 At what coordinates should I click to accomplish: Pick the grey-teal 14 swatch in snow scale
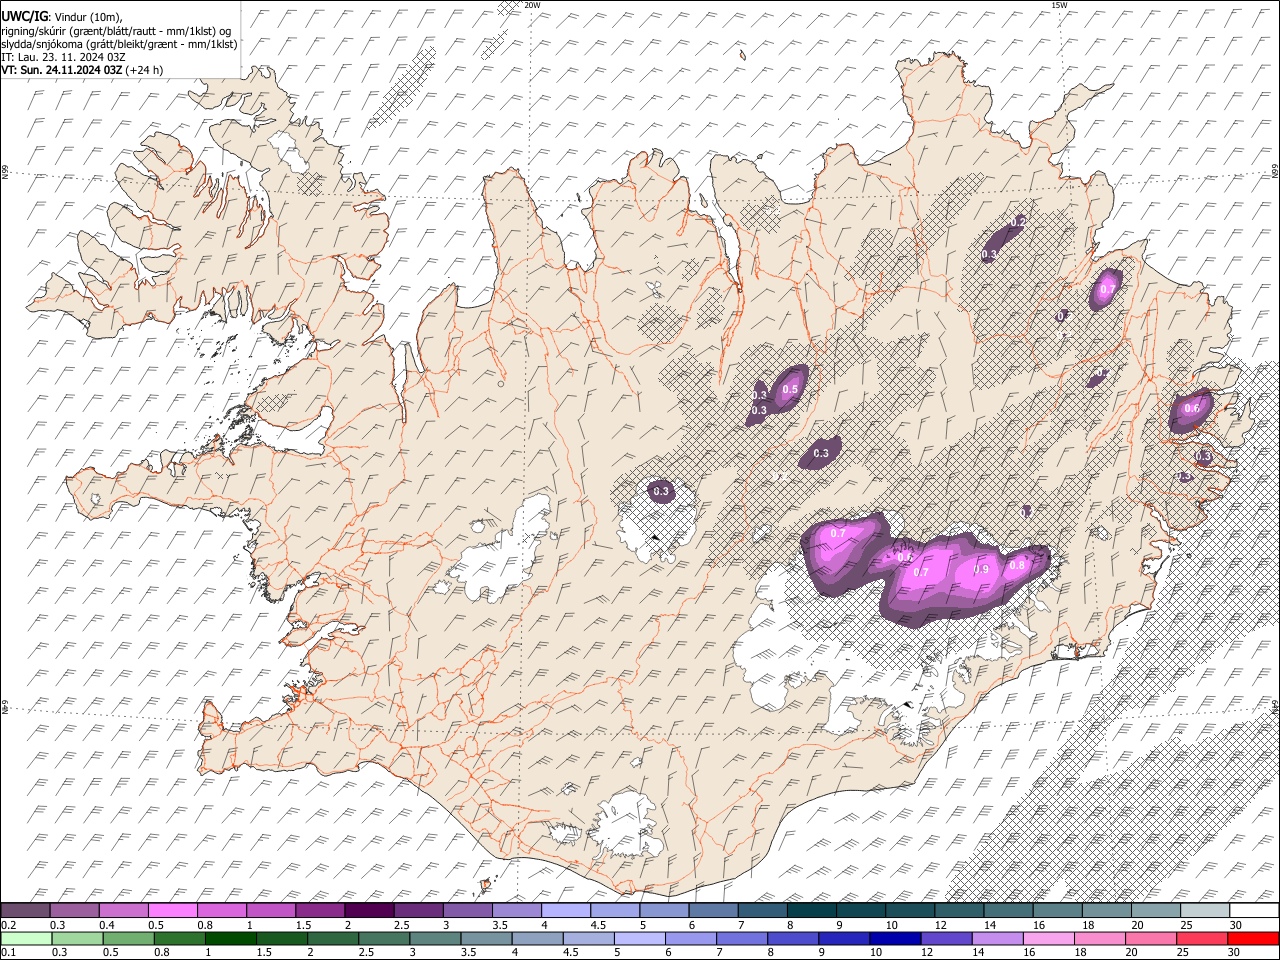click(x=1009, y=911)
